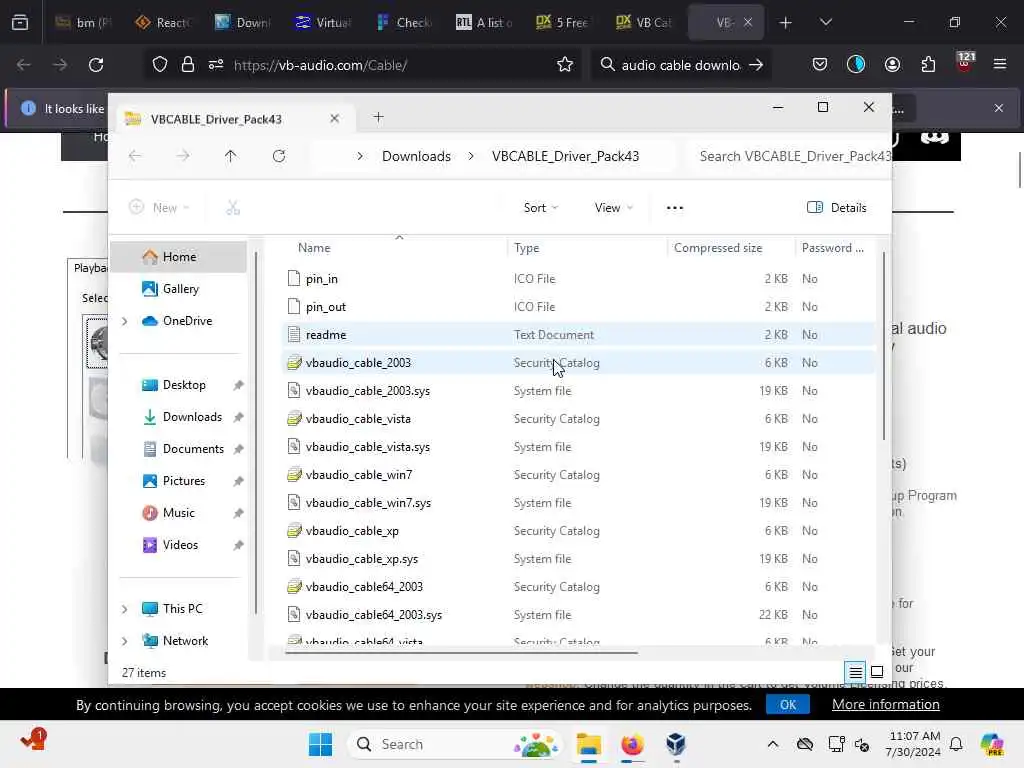Select the readme text document
1024x768 pixels.
579,335
